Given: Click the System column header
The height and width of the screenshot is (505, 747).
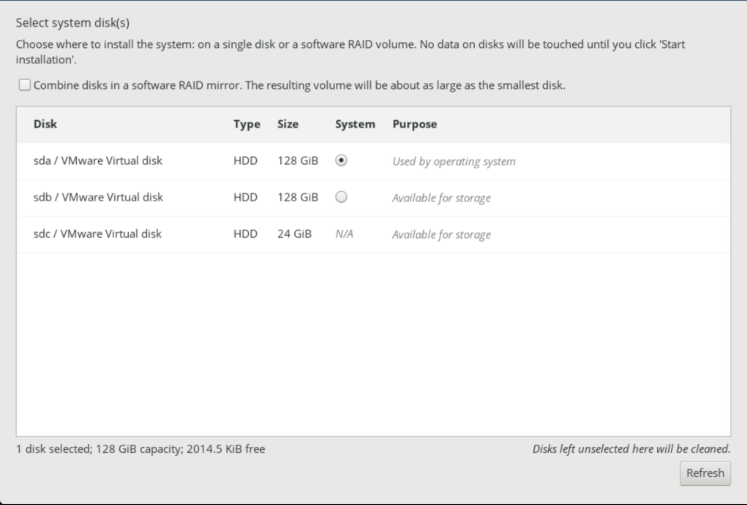Looking at the screenshot, I should click(355, 124).
